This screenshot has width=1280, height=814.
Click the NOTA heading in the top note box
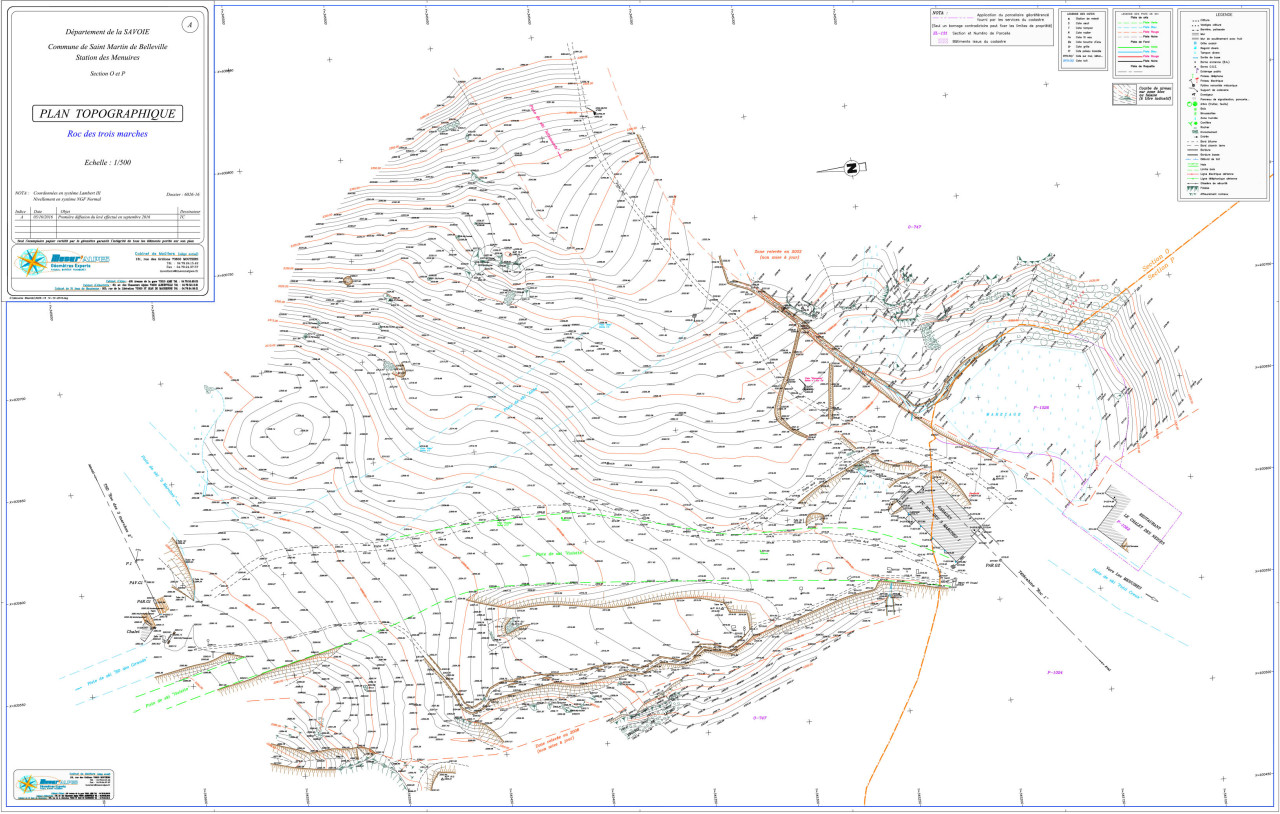click(x=938, y=13)
